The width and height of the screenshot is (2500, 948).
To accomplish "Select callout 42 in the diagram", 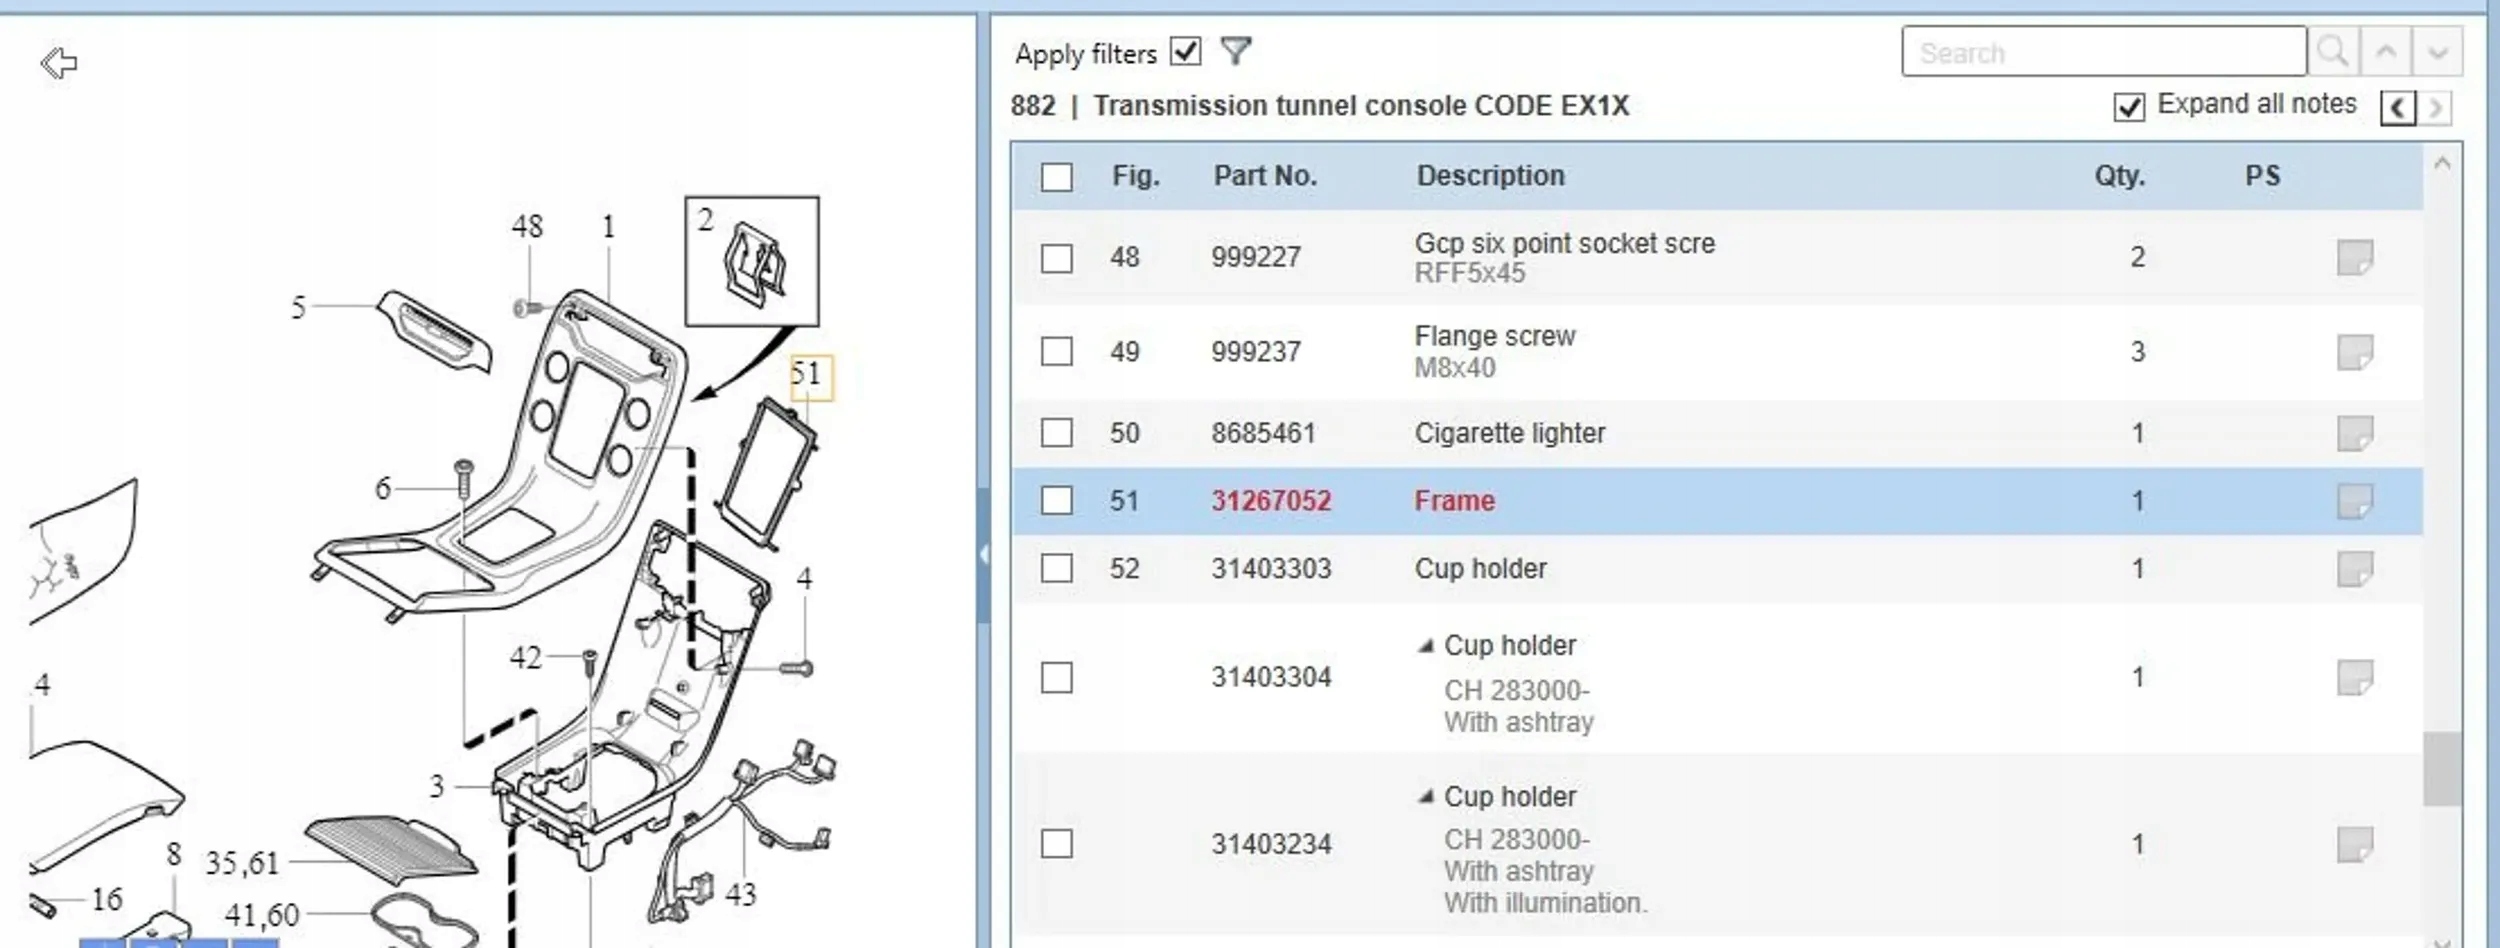I will tap(526, 657).
